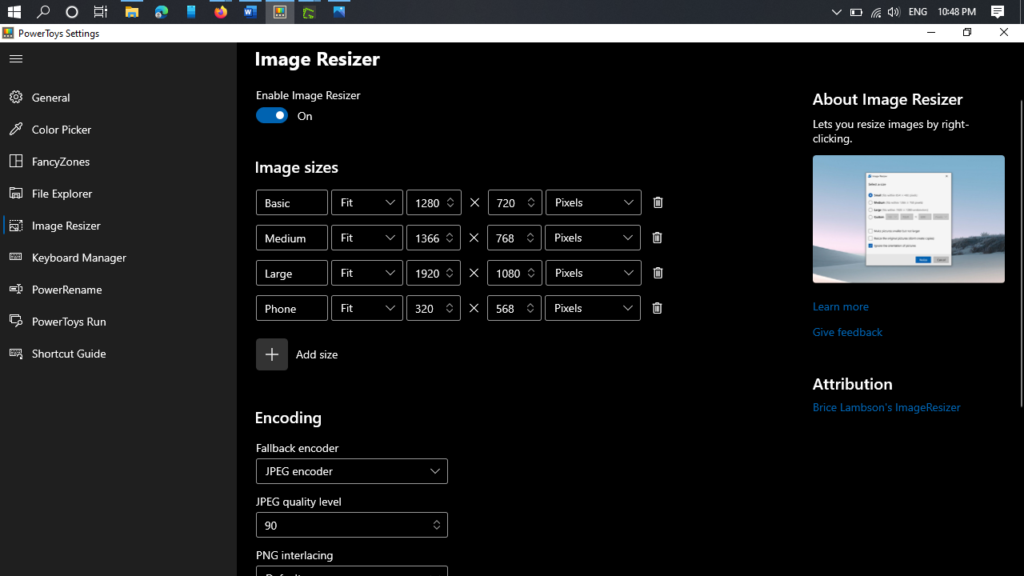The width and height of the screenshot is (1024, 576).
Task: Open Task View from the taskbar
Action: (100, 12)
